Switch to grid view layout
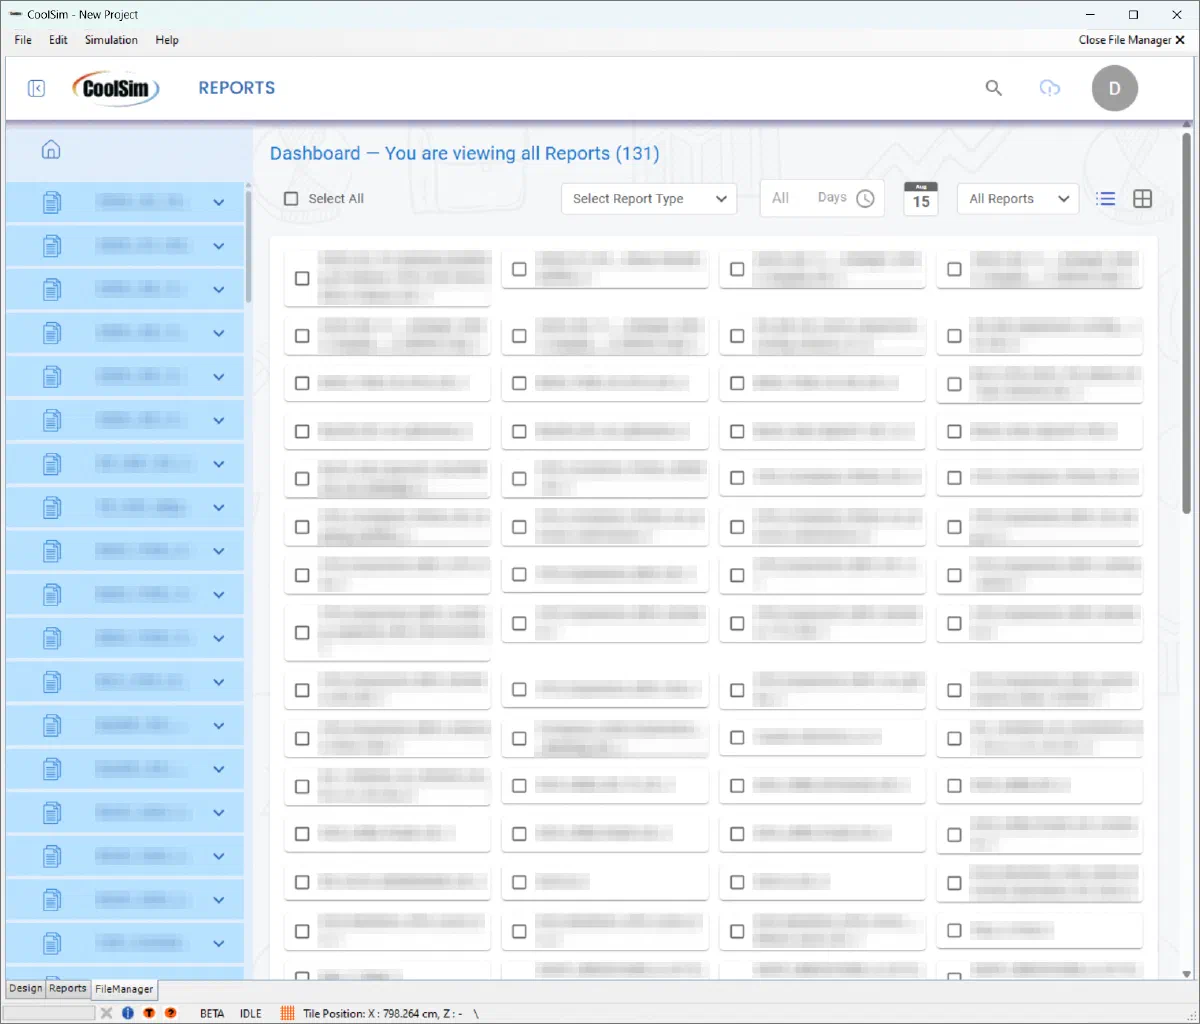This screenshot has height=1024, width=1200. click(x=1142, y=198)
